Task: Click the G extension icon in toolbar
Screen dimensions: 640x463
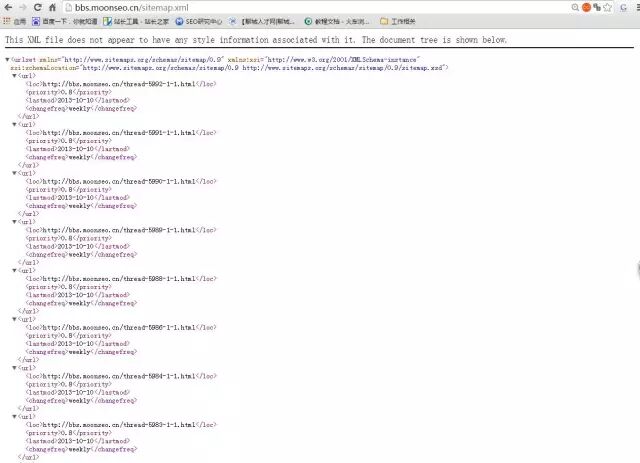Action: 623,7
